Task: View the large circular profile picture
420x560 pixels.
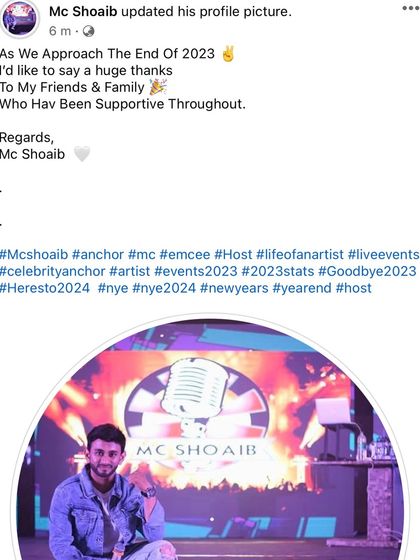Action: (x=210, y=439)
